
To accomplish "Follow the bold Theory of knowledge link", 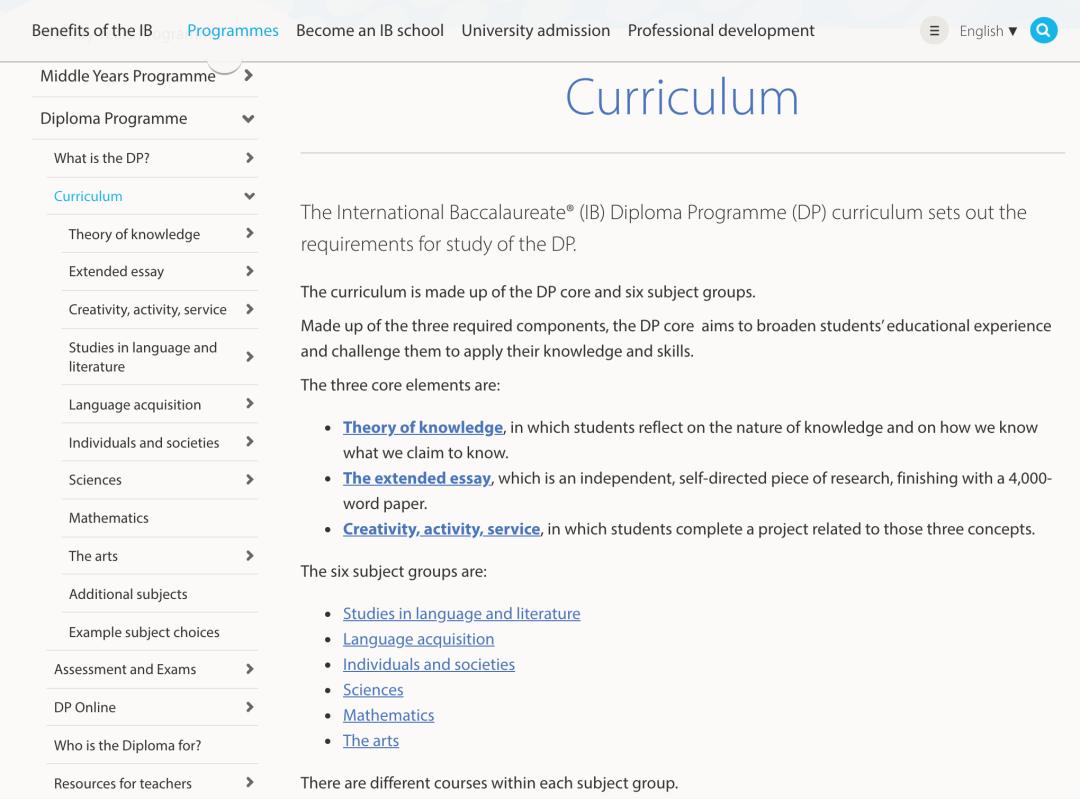I will (x=423, y=427).
